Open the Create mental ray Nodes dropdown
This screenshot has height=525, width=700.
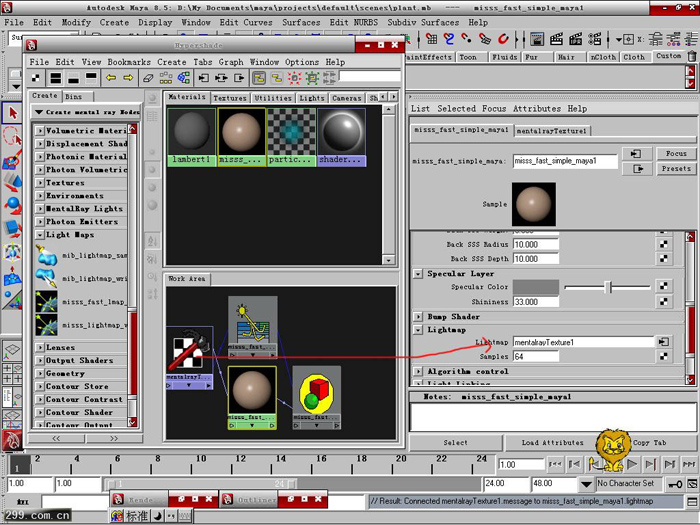click(87, 112)
